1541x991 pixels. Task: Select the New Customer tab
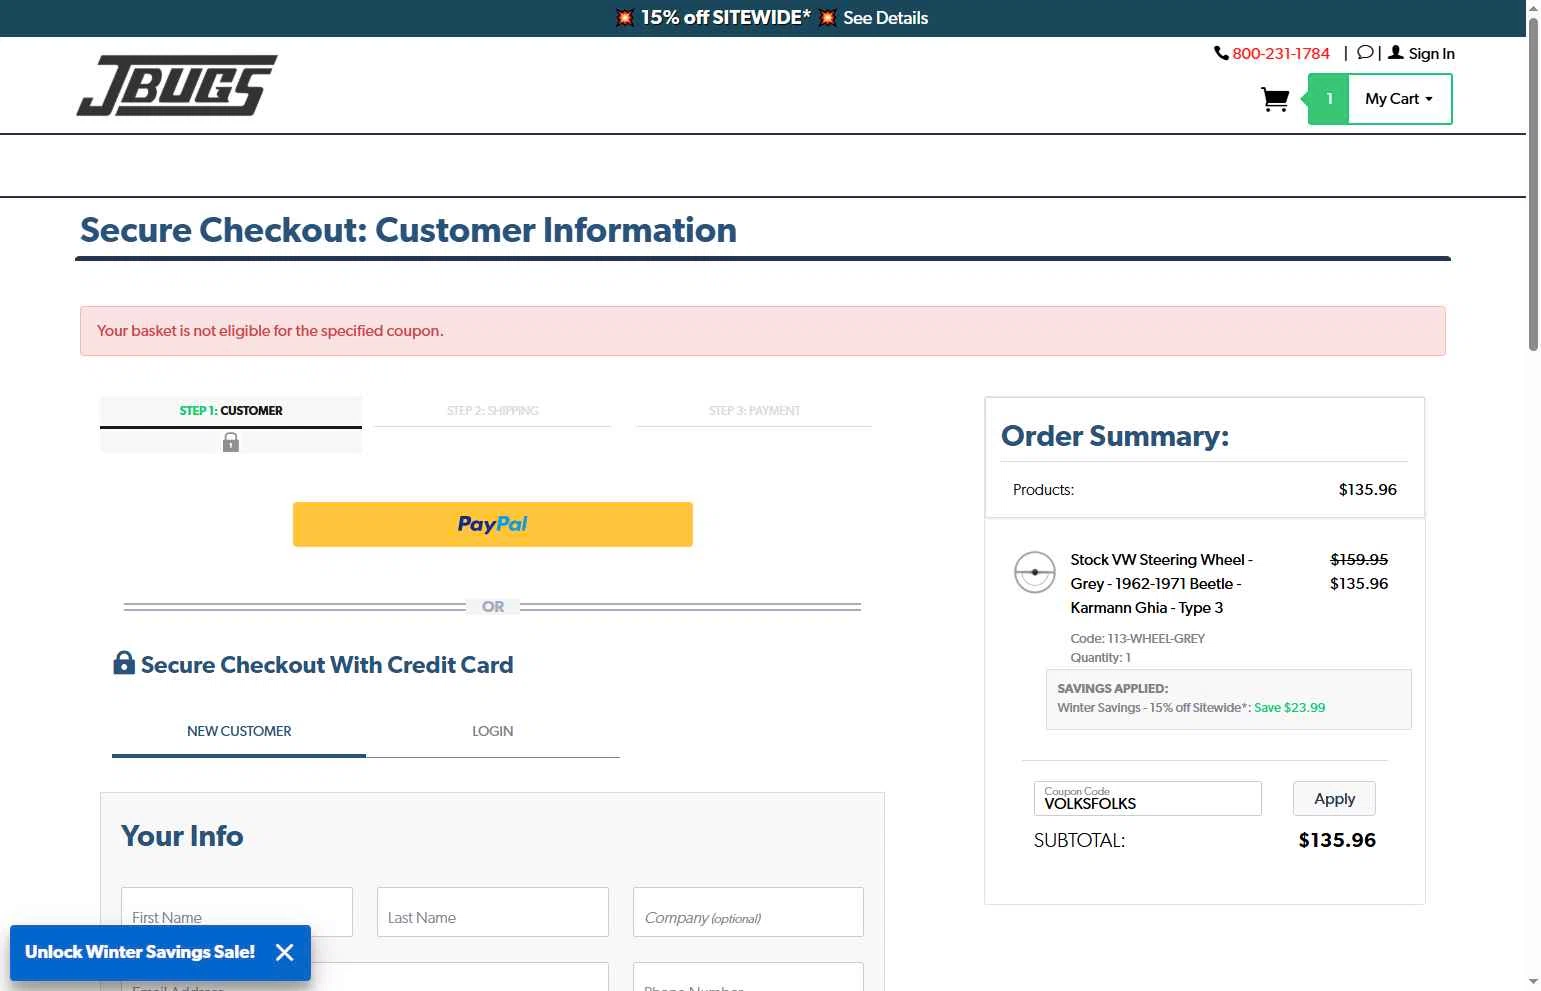click(239, 731)
